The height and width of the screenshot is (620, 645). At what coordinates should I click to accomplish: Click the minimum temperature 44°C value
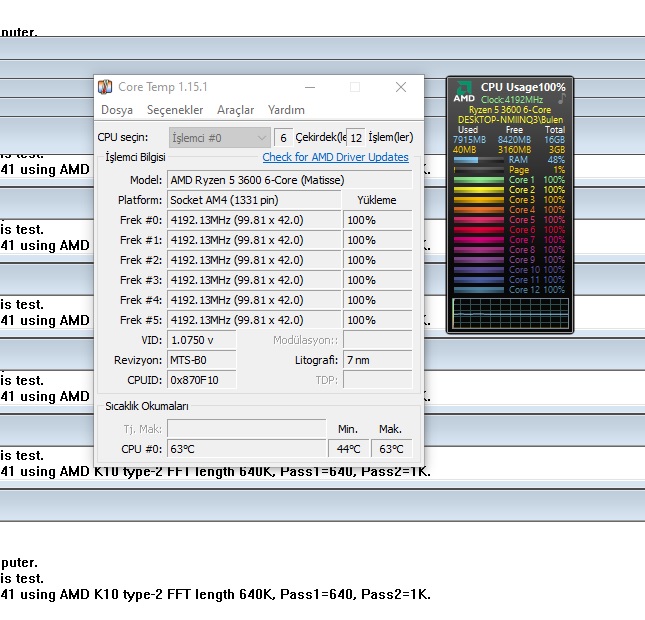tap(348, 449)
